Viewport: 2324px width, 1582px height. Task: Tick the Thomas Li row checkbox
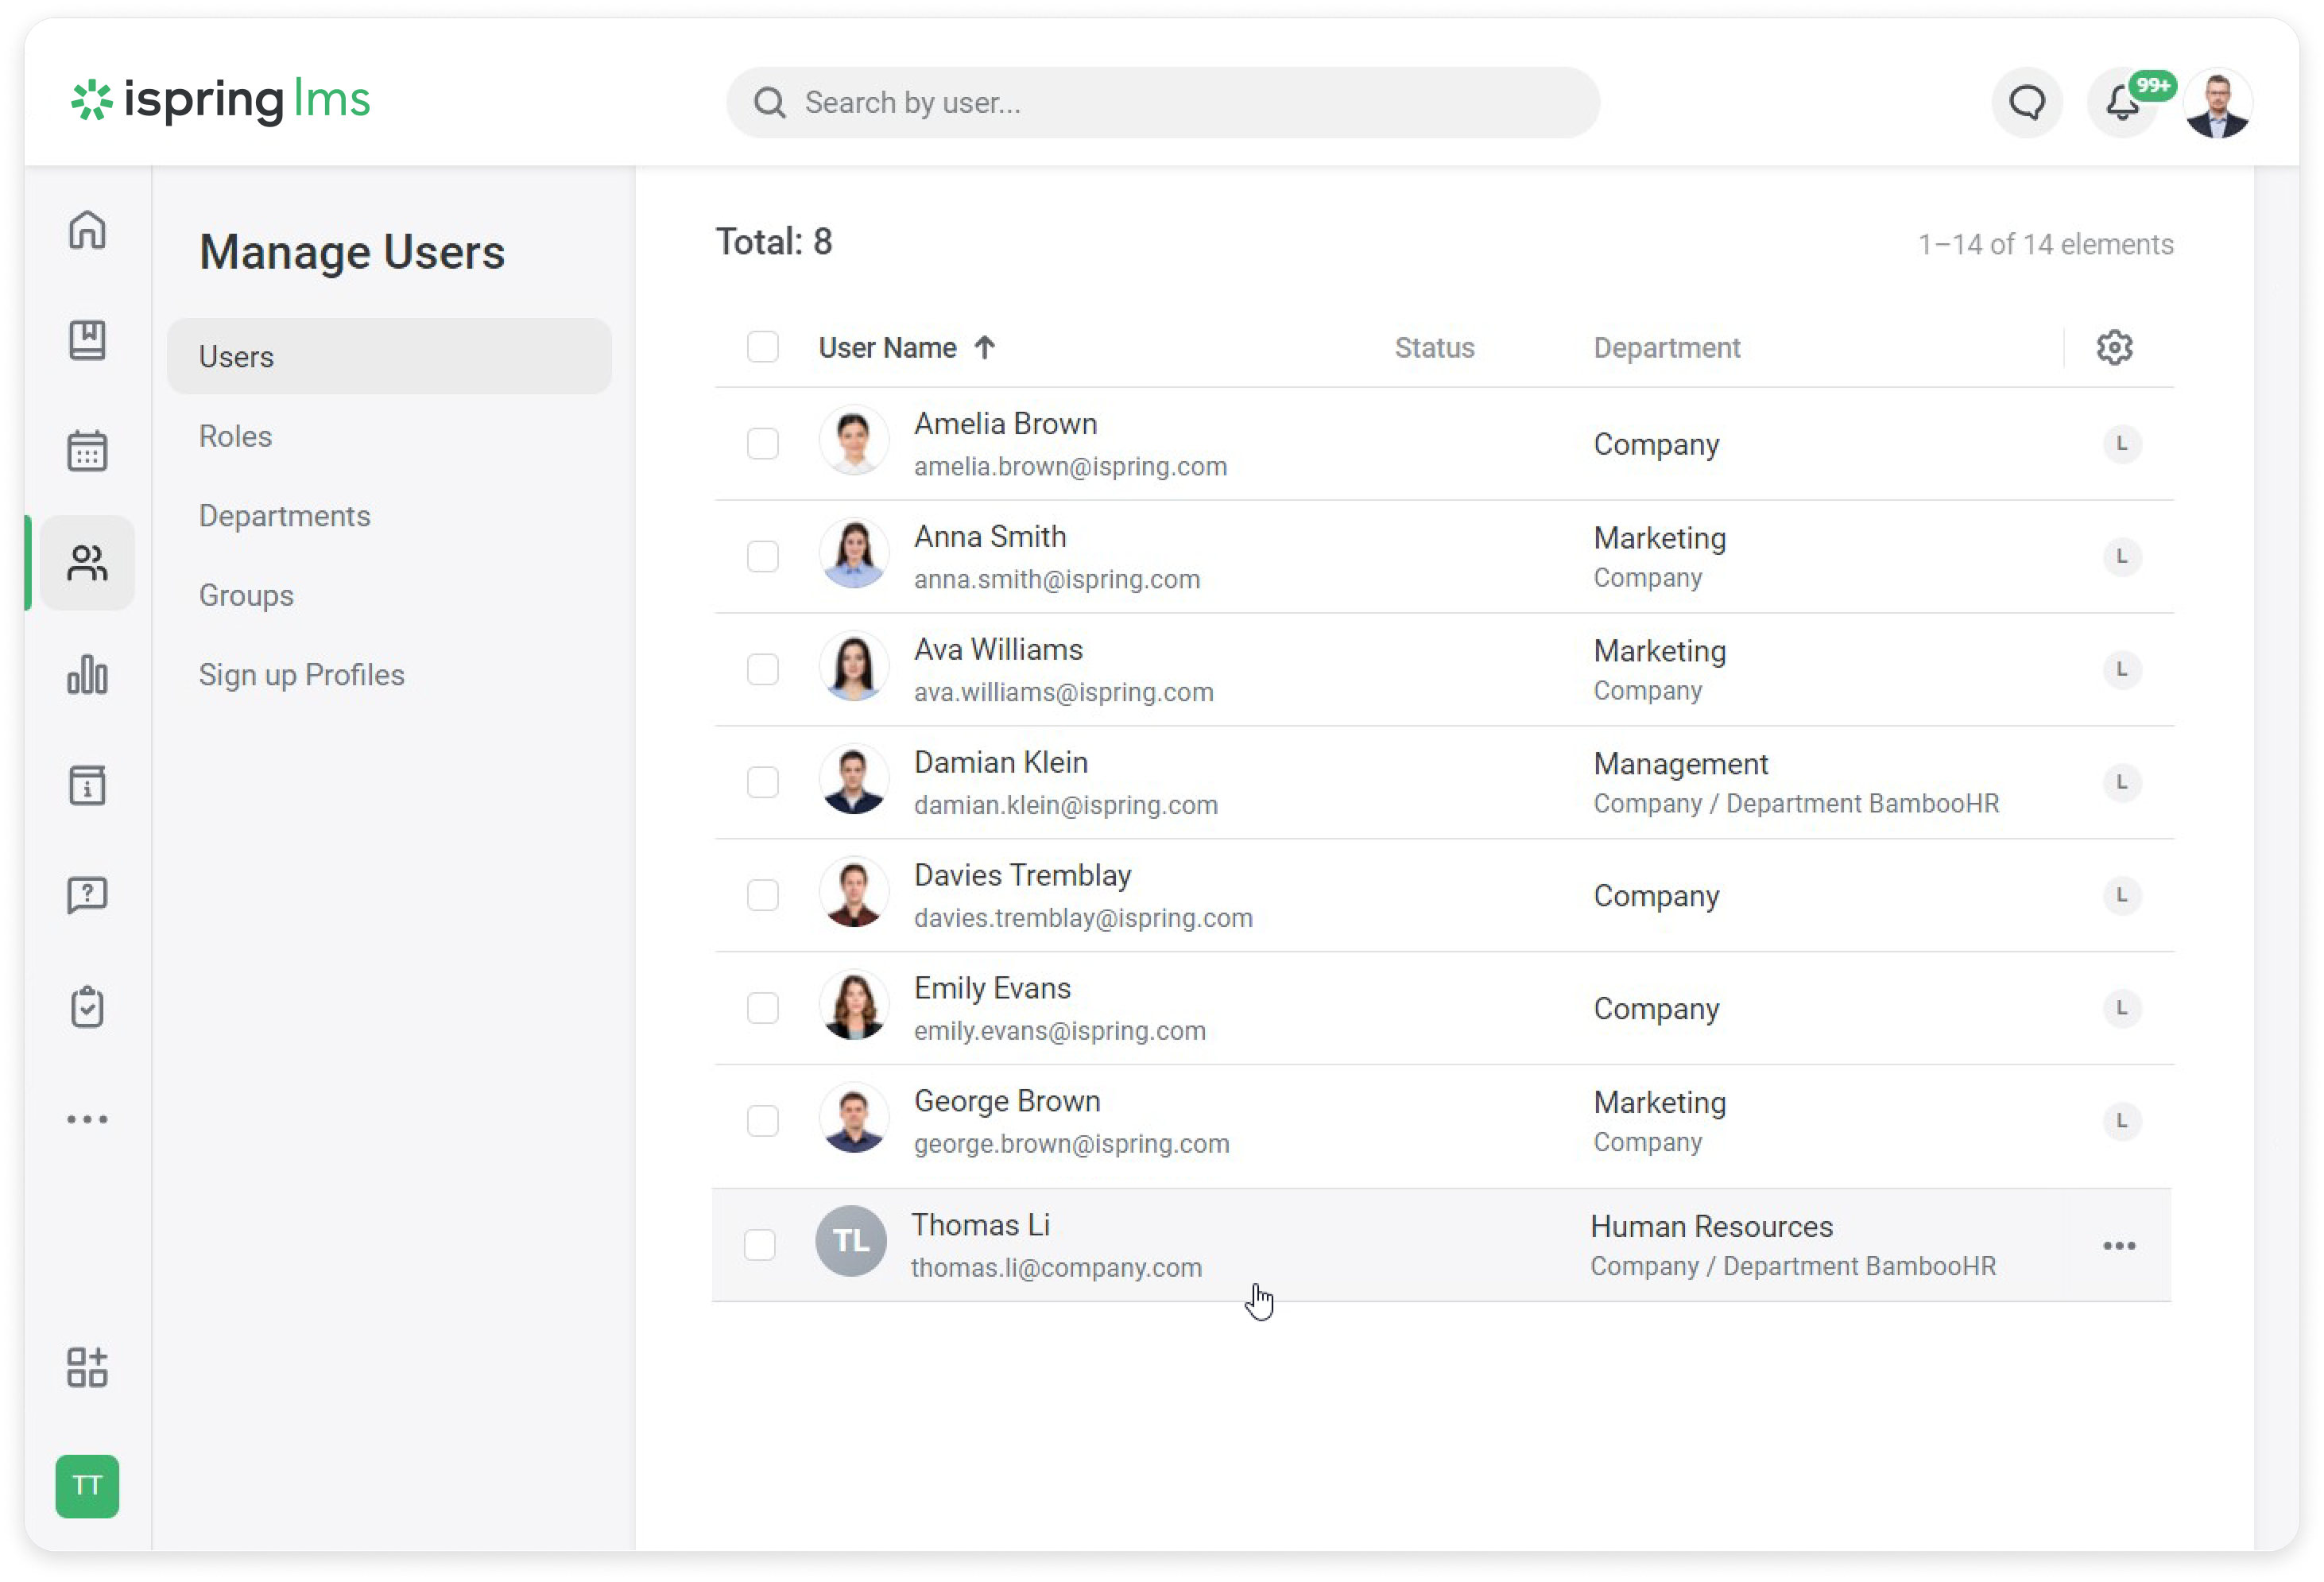point(760,1245)
